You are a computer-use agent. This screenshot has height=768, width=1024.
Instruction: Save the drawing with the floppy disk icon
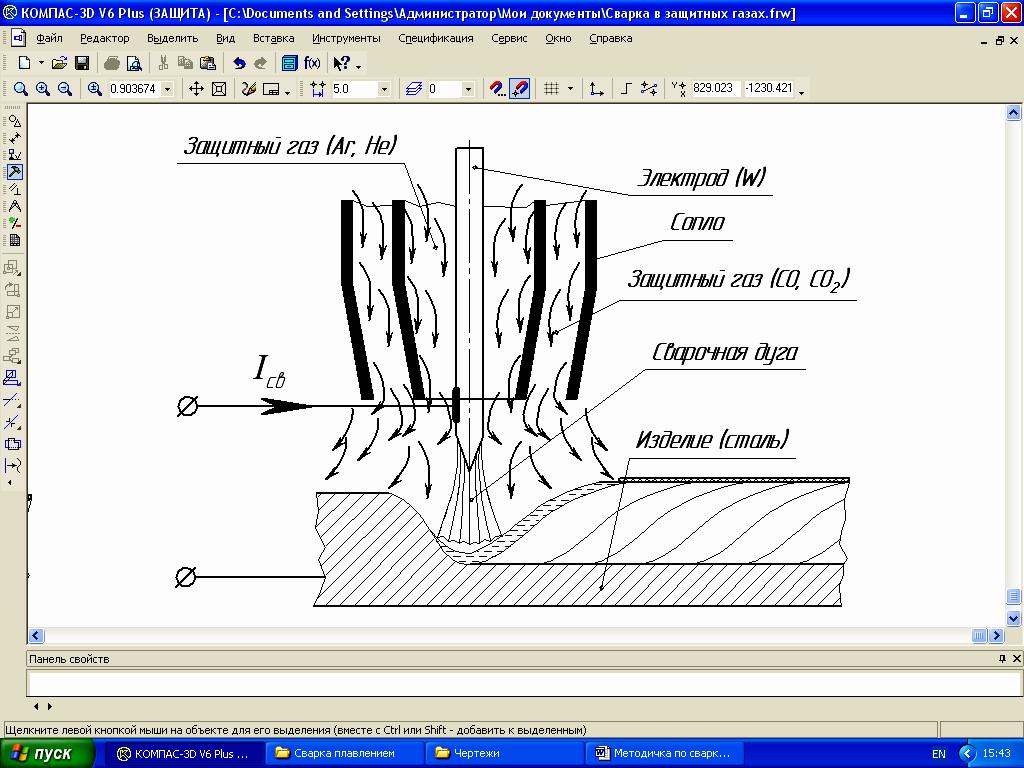click(x=82, y=63)
